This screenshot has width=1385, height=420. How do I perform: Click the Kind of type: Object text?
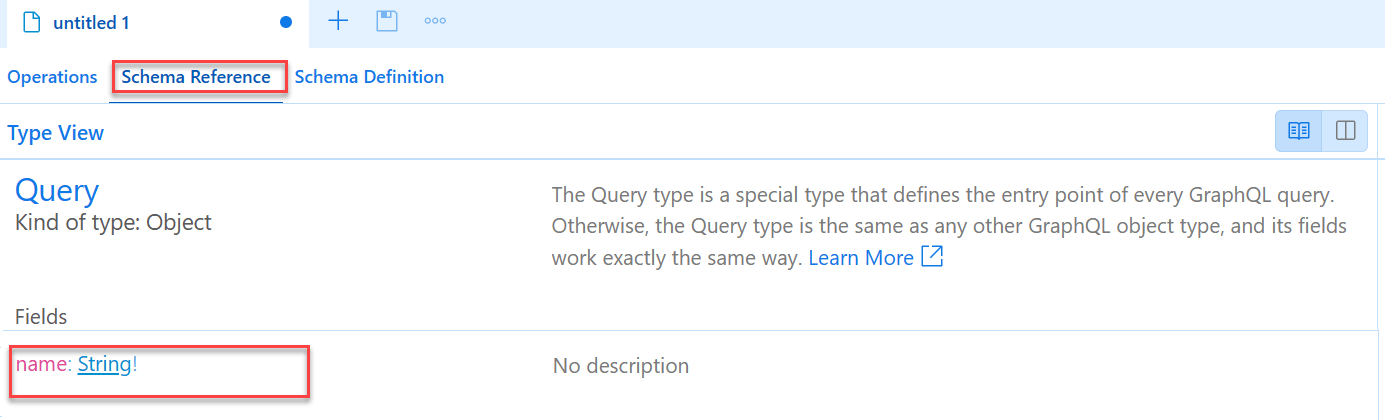tap(113, 222)
